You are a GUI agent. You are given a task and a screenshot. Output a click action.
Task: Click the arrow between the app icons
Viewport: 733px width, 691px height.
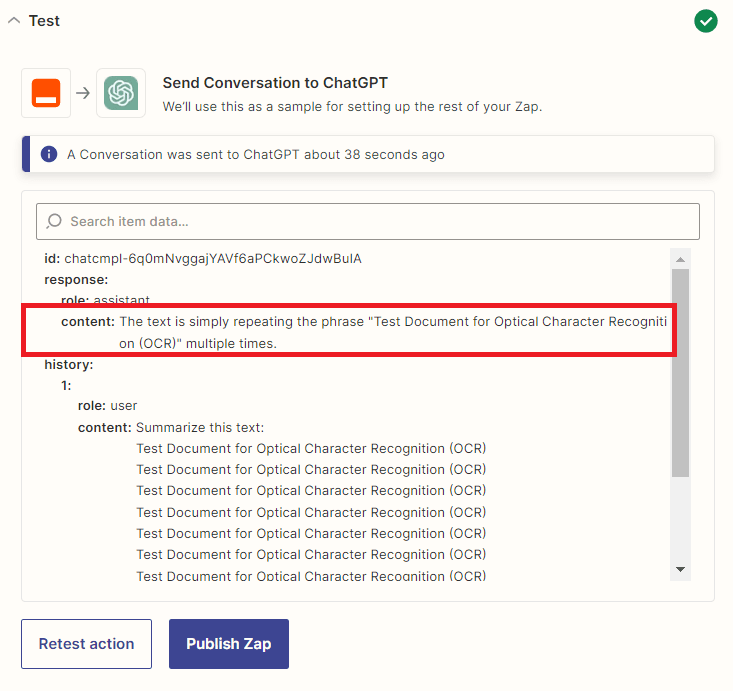coord(83,93)
